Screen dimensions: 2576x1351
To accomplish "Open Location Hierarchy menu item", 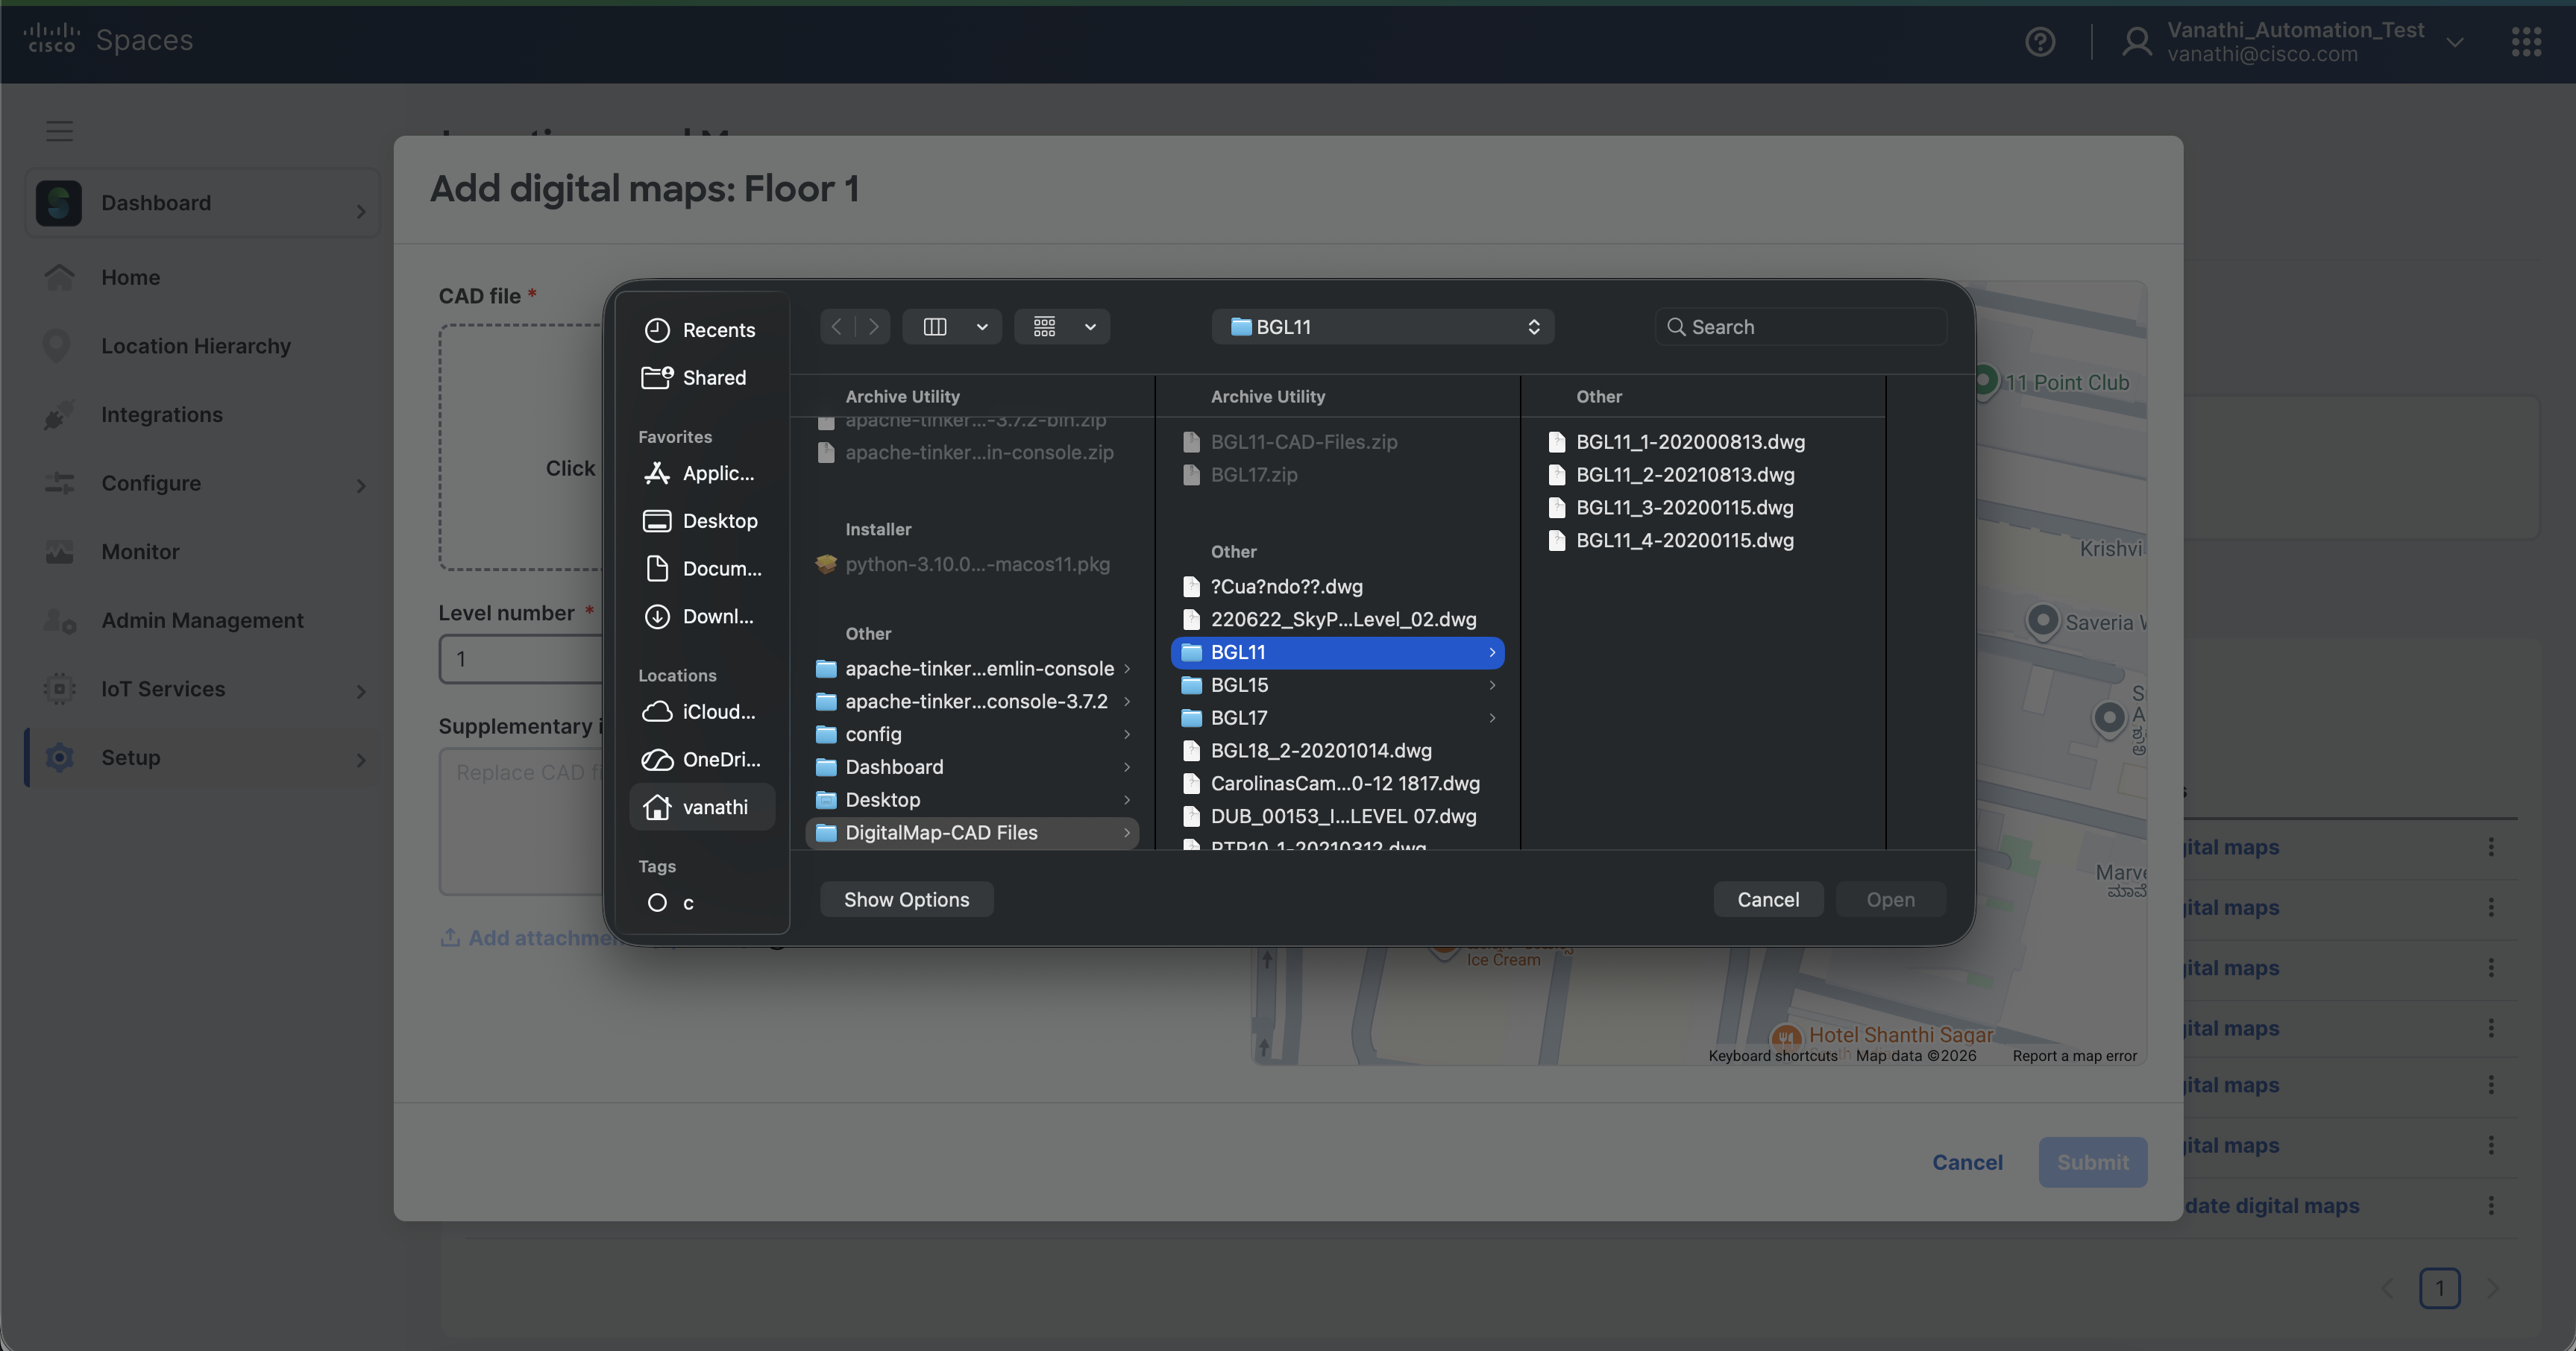I will tap(196, 346).
